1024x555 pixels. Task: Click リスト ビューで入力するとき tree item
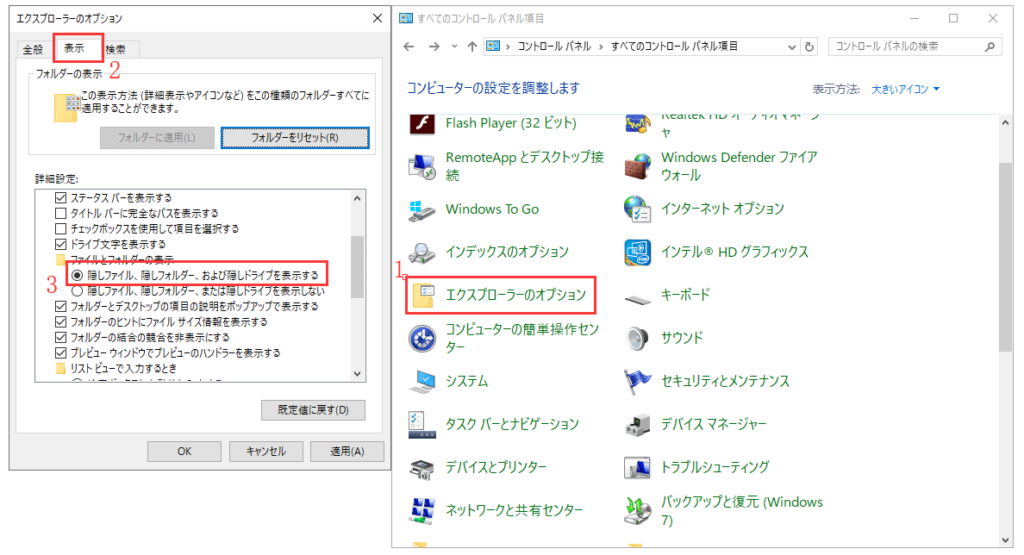[123, 369]
